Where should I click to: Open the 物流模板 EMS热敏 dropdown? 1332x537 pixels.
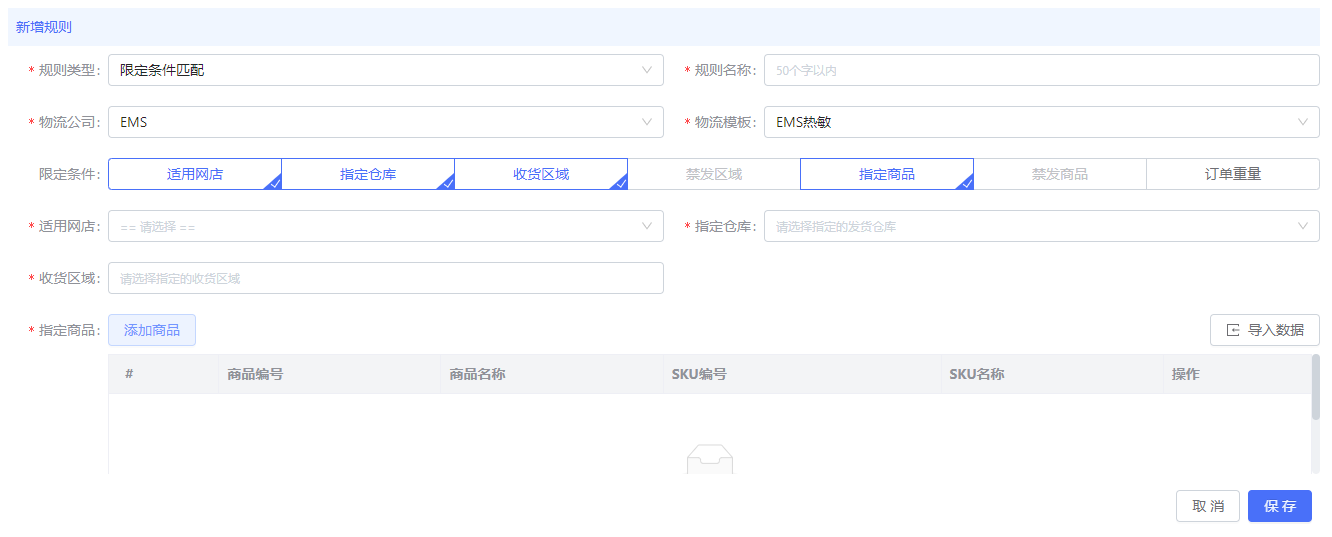click(1042, 122)
